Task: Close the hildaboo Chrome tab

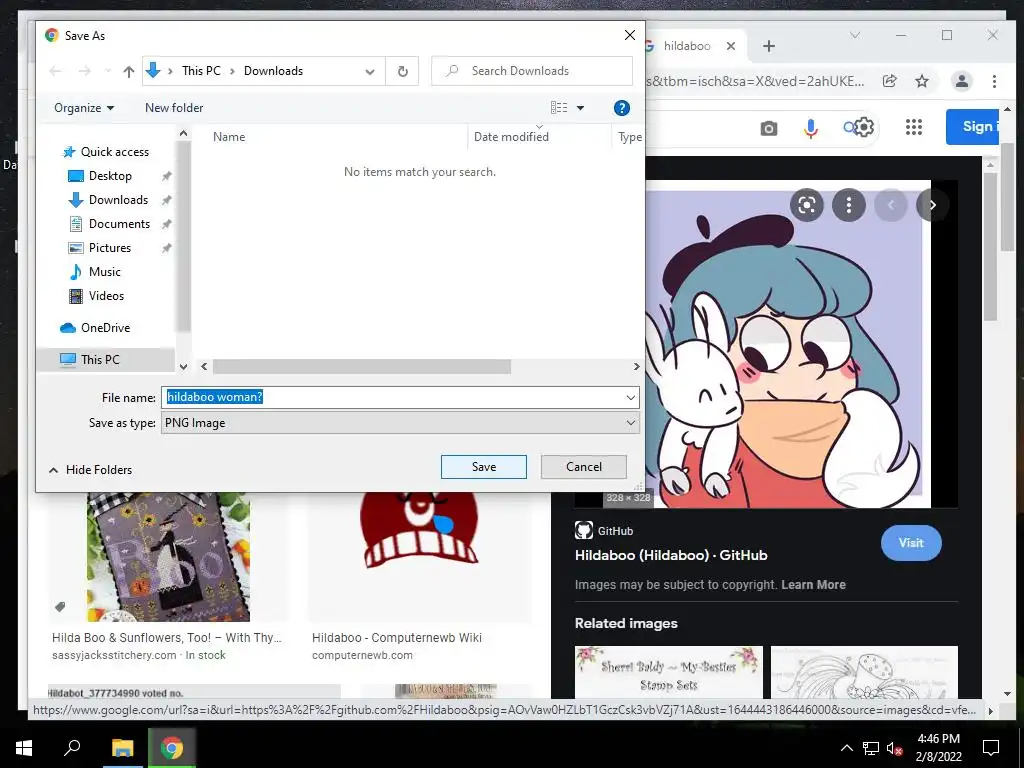Action: click(x=731, y=46)
